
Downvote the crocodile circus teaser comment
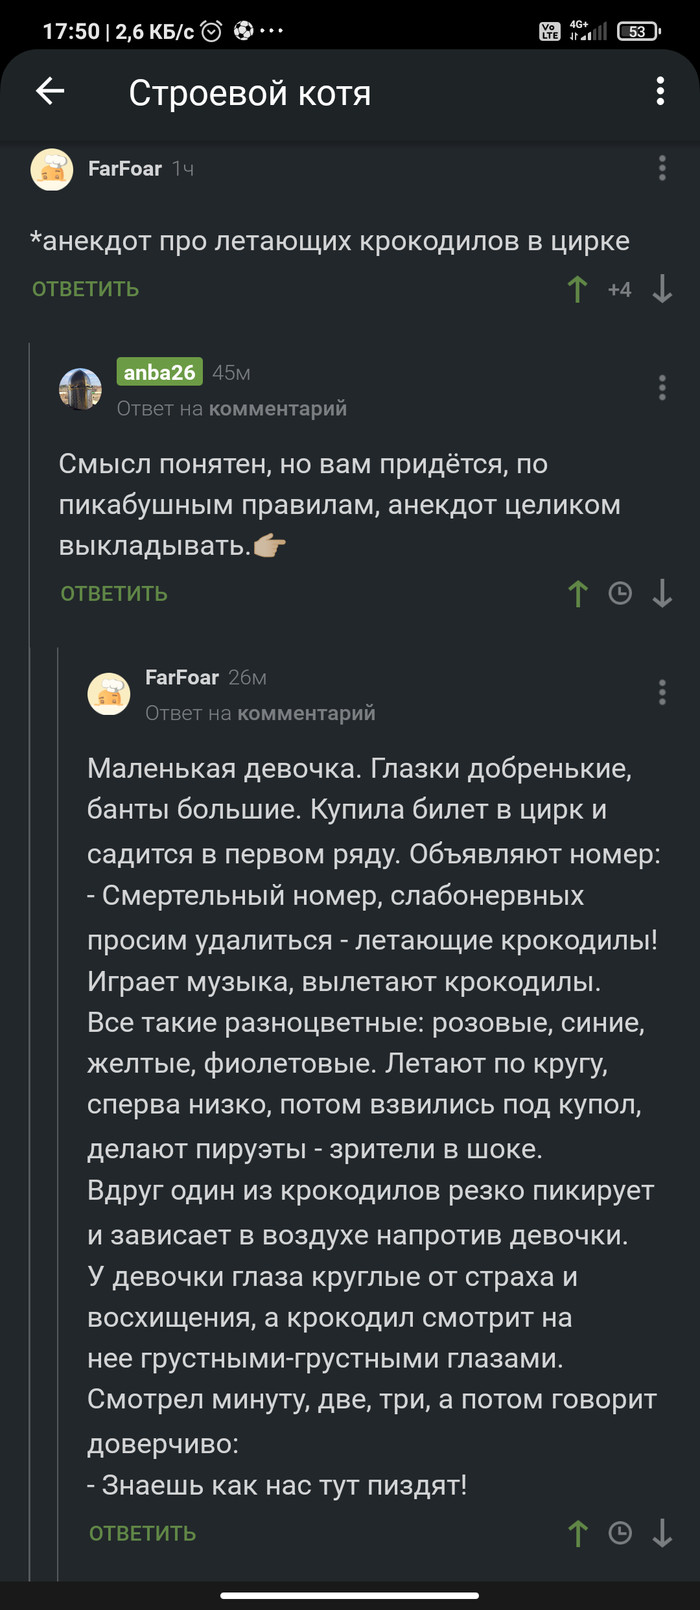click(x=662, y=290)
